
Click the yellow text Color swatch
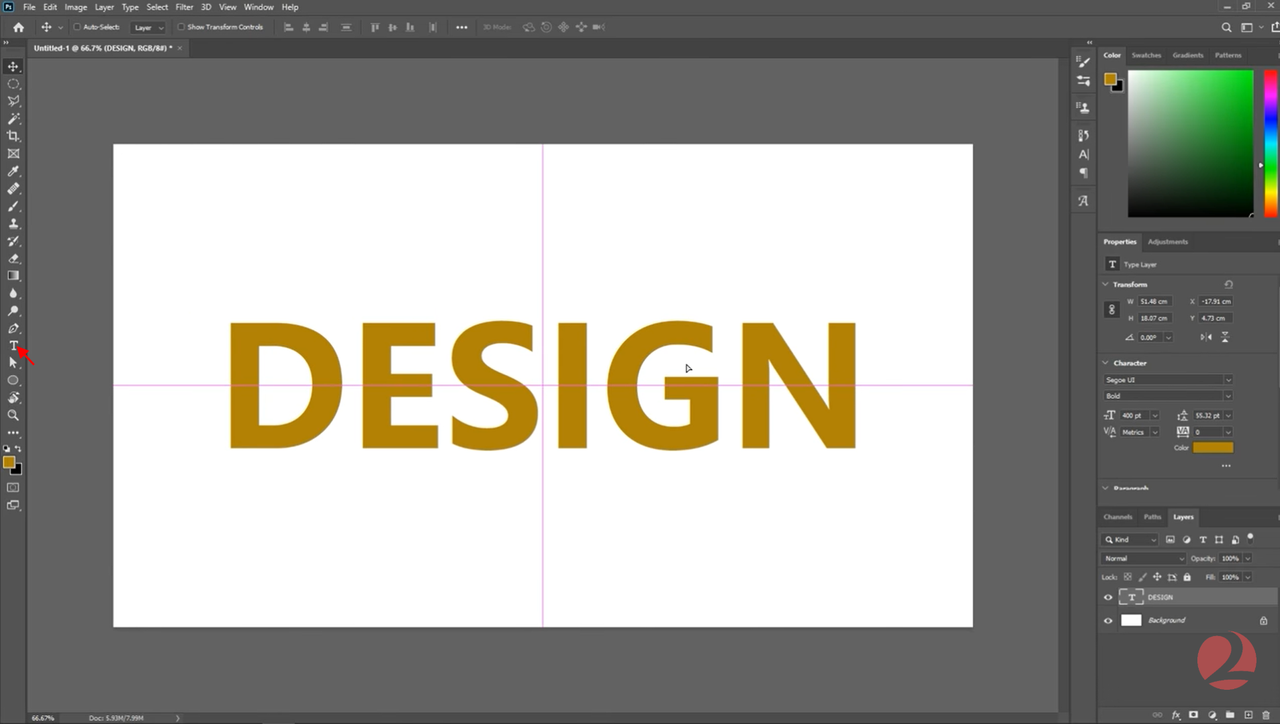pos(1213,447)
